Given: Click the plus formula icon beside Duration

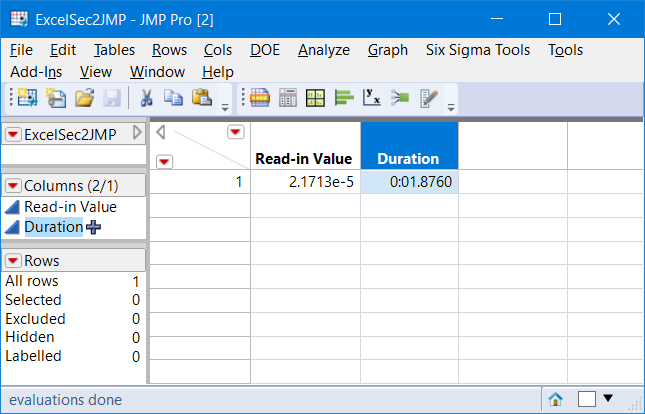Looking at the screenshot, I should [93, 227].
